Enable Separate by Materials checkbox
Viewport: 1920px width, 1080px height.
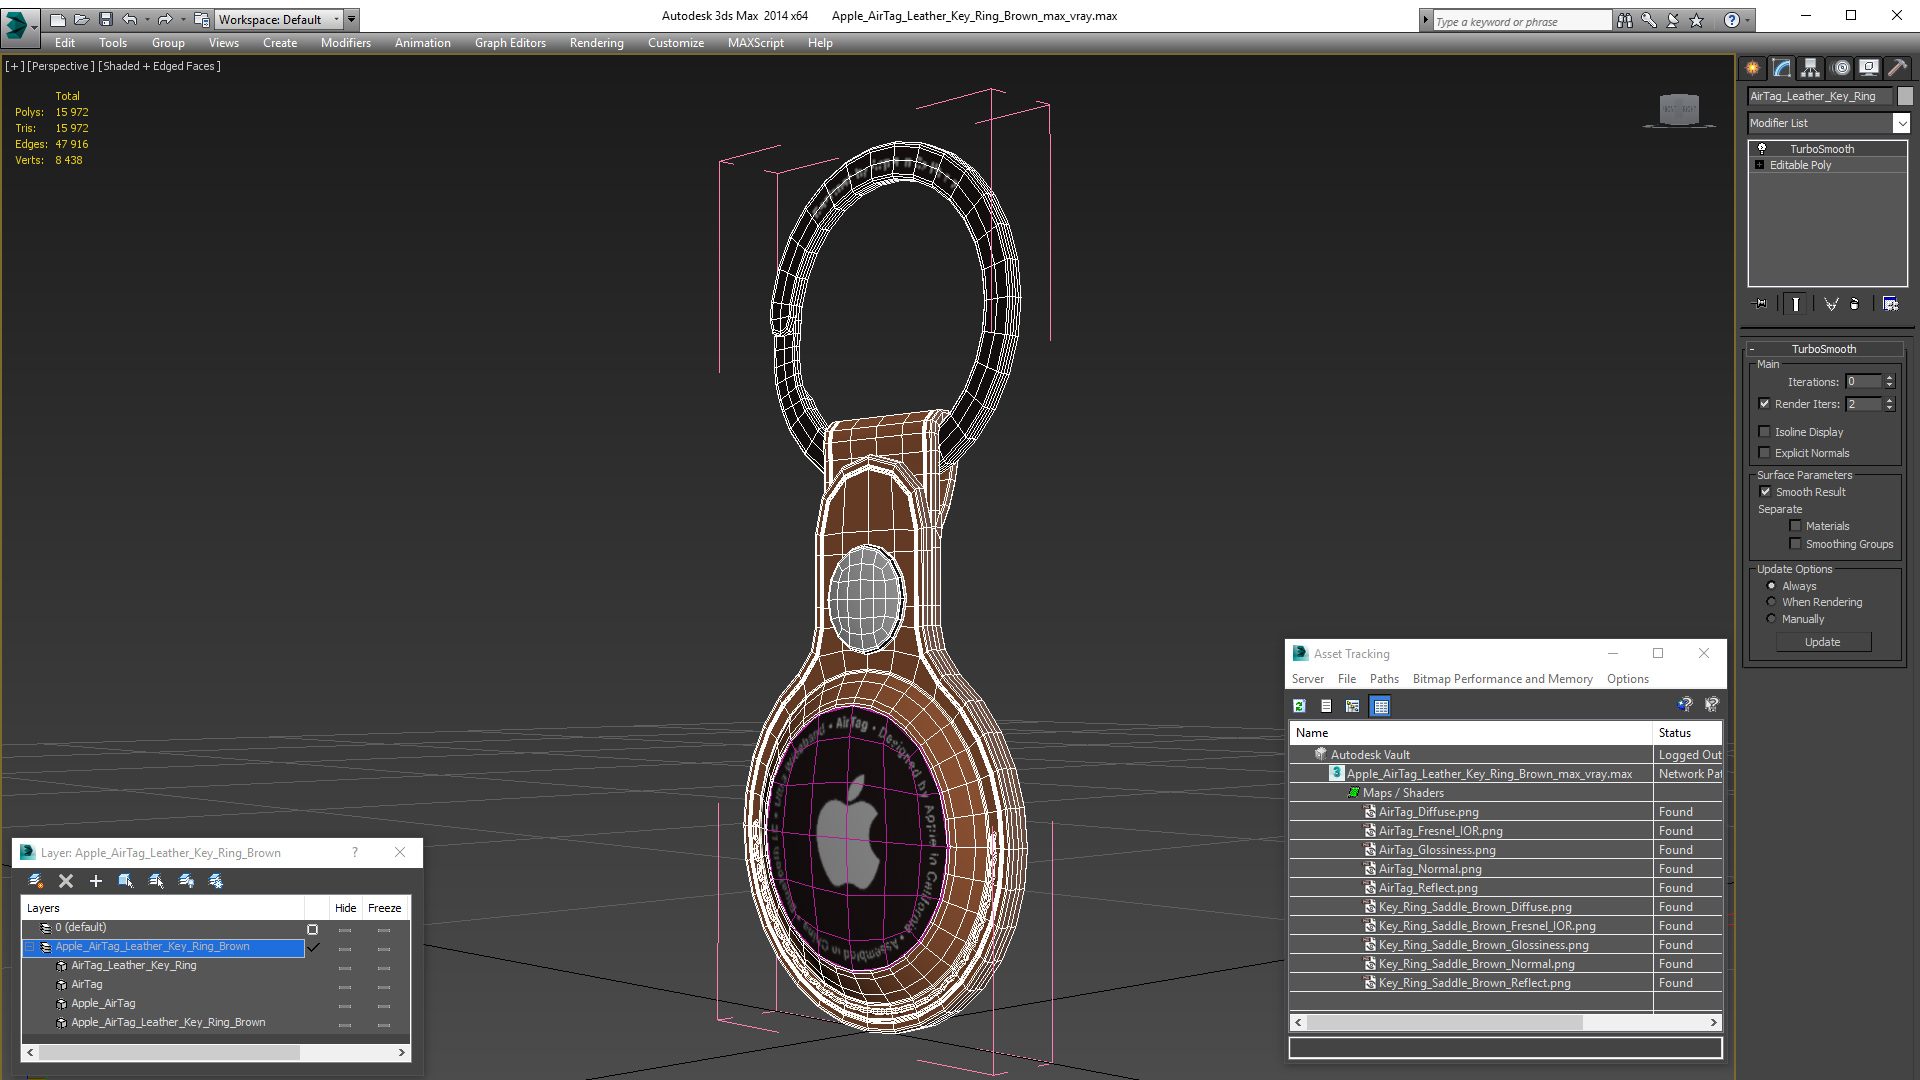pos(1795,526)
